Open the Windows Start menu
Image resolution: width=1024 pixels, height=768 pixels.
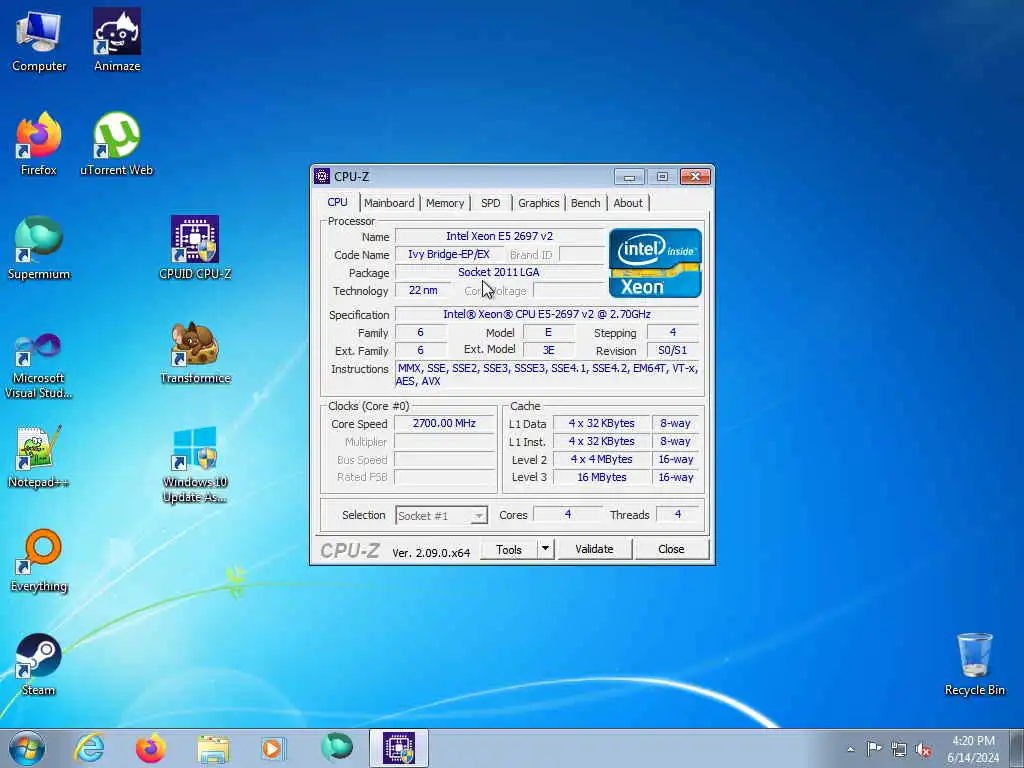tap(27, 748)
